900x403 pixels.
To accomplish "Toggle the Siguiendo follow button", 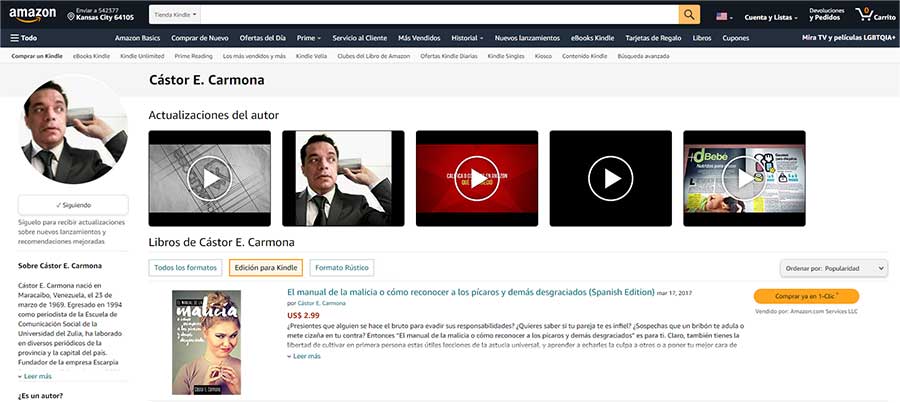I will (x=73, y=205).
